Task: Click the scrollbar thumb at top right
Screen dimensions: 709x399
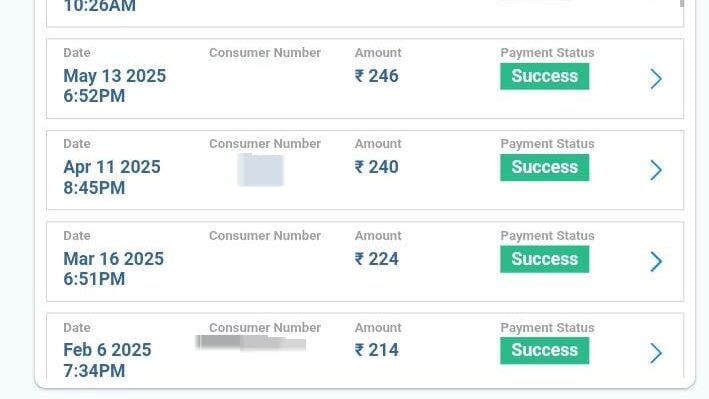Action: tap(682, 4)
